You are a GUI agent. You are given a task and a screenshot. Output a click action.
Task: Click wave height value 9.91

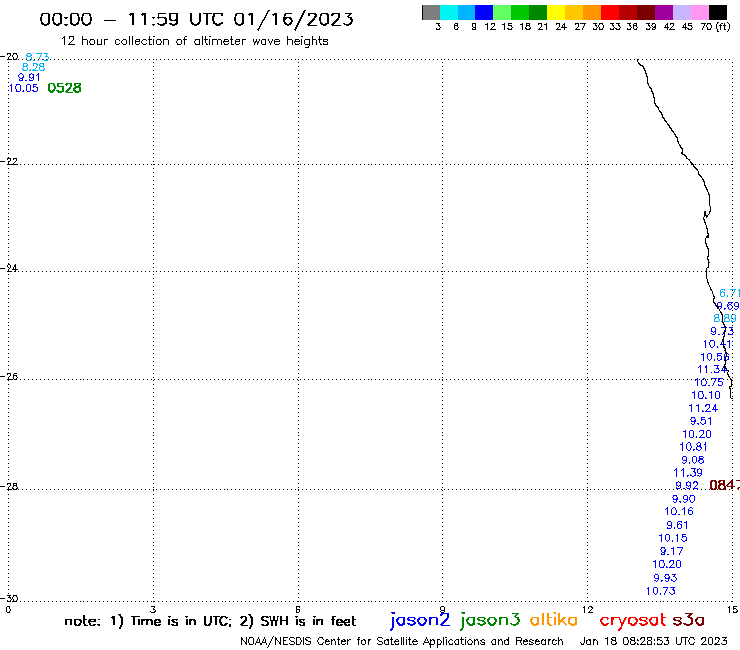click(29, 77)
